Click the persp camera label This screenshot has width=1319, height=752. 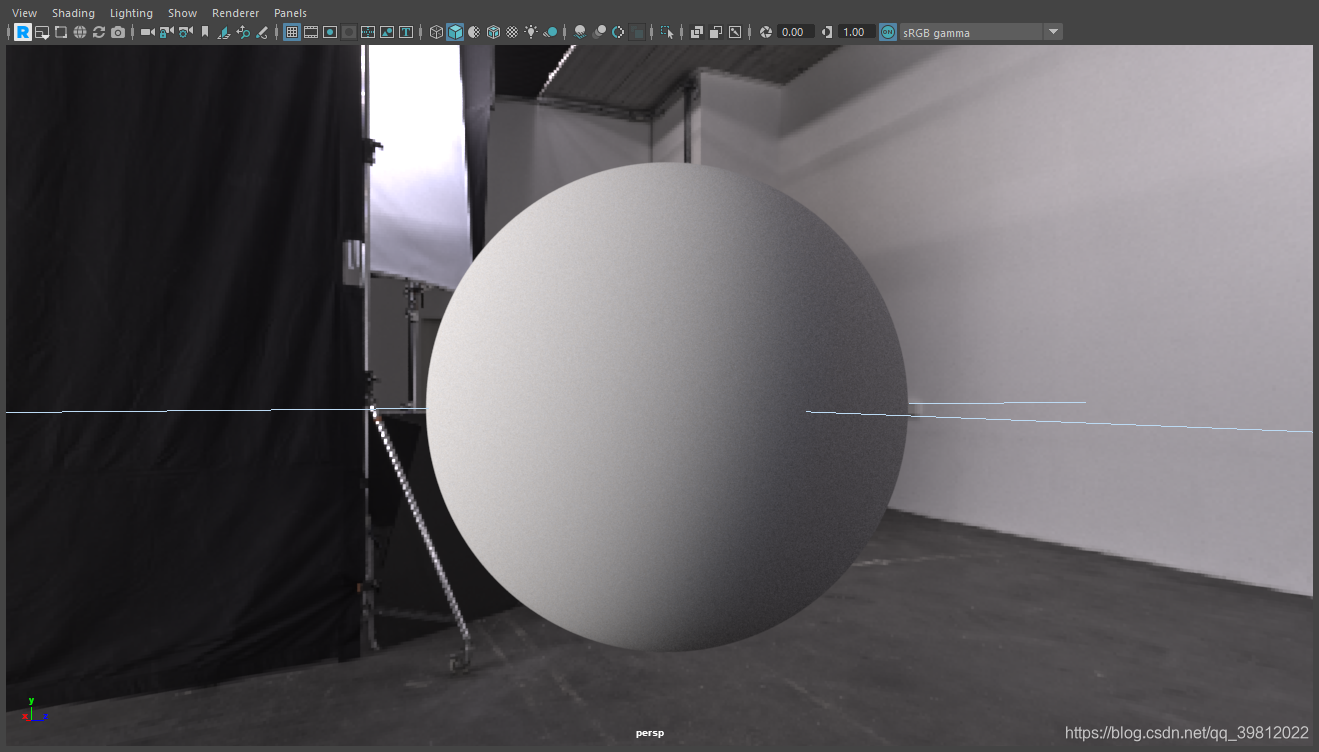click(x=649, y=733)
